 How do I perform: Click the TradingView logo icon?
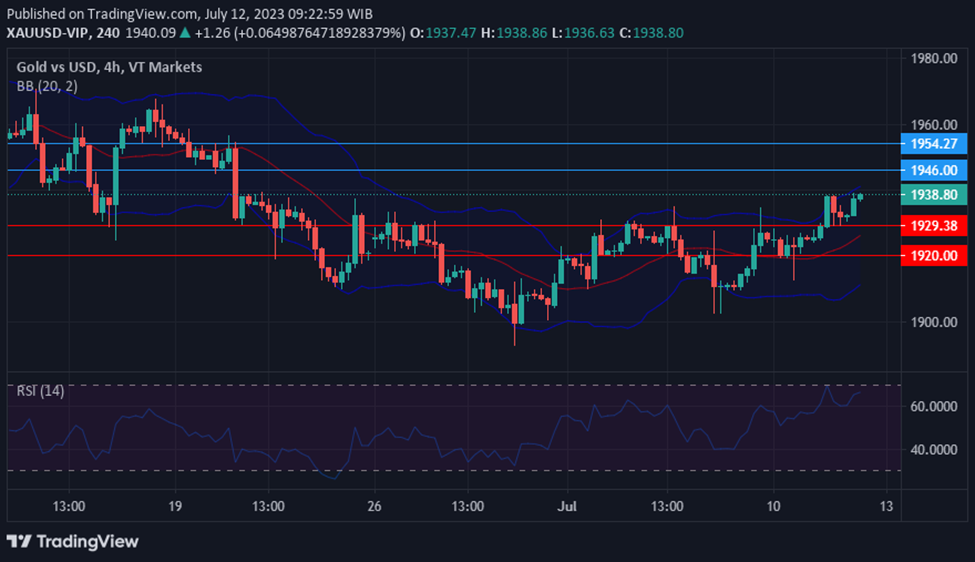click(19, 541)
